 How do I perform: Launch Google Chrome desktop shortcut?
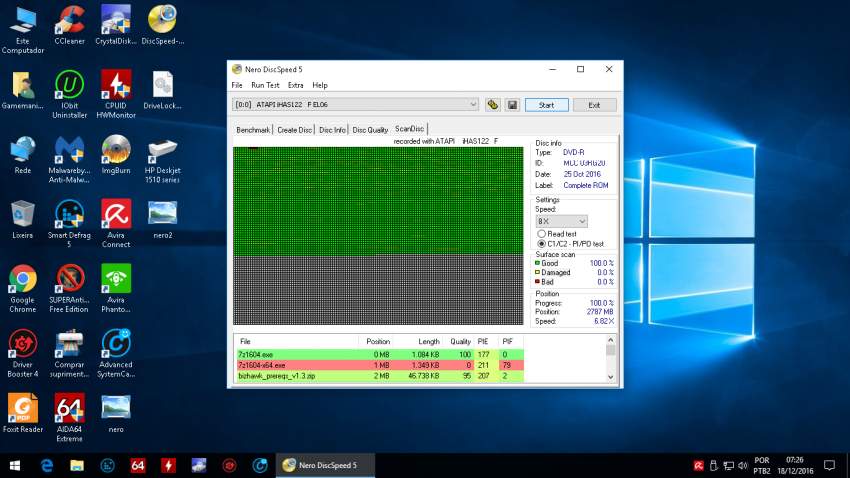click(23, 288)
